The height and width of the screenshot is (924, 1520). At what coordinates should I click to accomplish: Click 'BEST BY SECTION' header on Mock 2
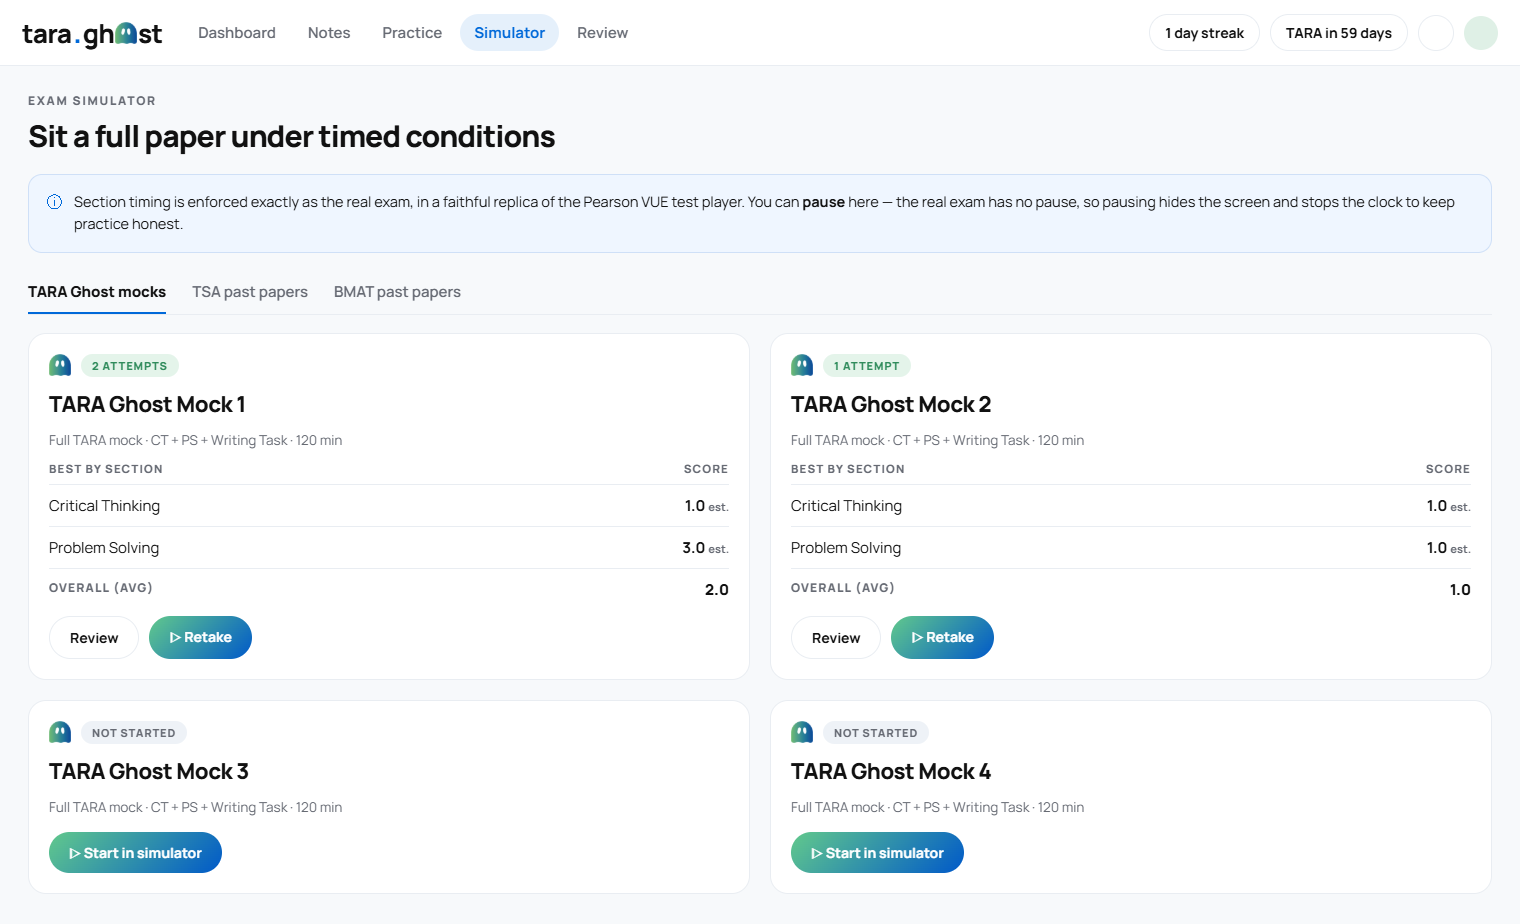848,469
